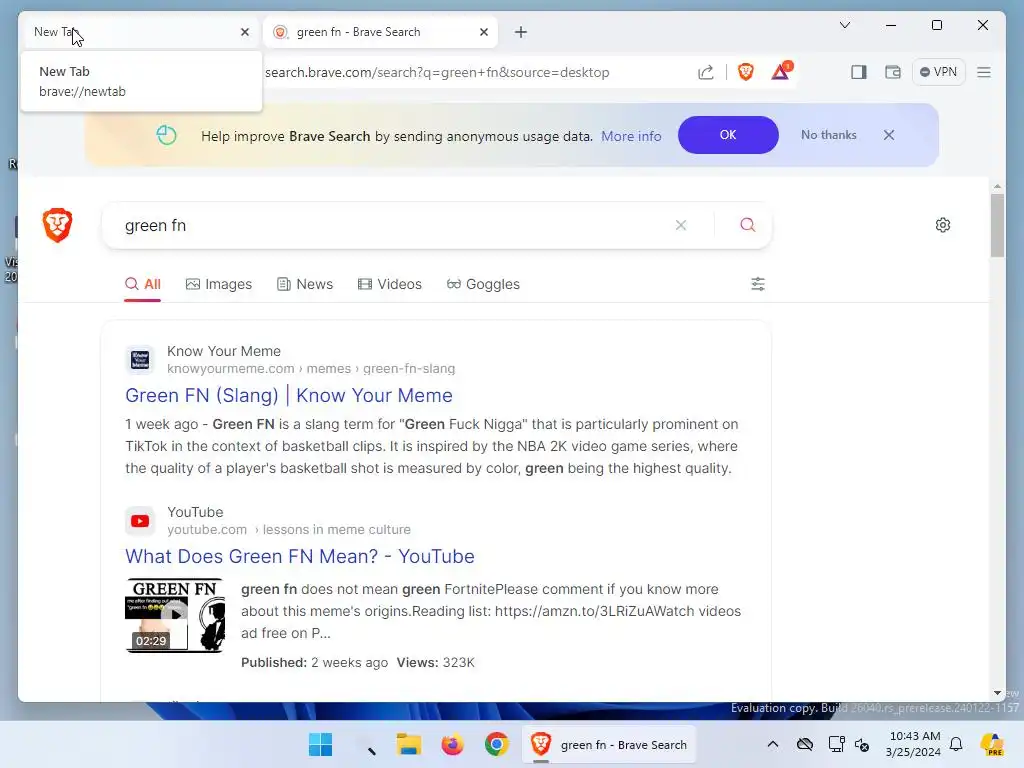Click the address bar URL
Image resolution: width=1024 pixels, height=768 pixels.
point(437,72)
